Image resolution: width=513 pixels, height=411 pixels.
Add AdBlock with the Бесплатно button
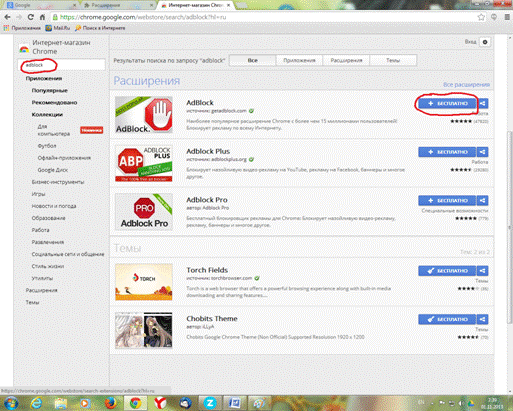447,103
